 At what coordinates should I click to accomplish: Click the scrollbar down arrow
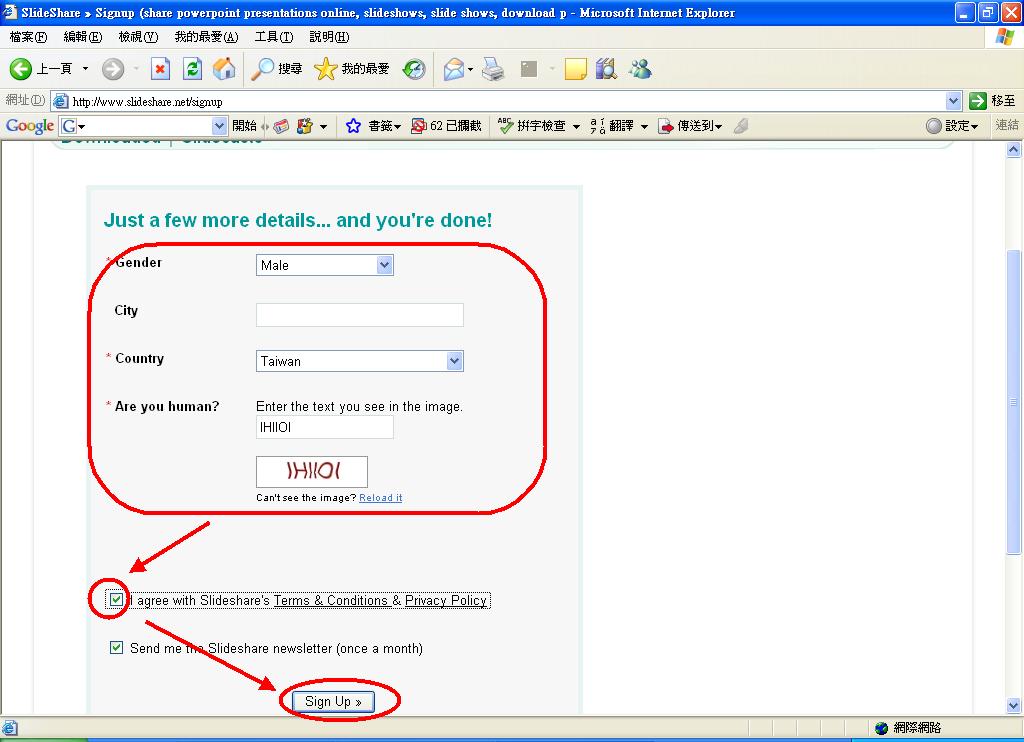[1013, 705]
